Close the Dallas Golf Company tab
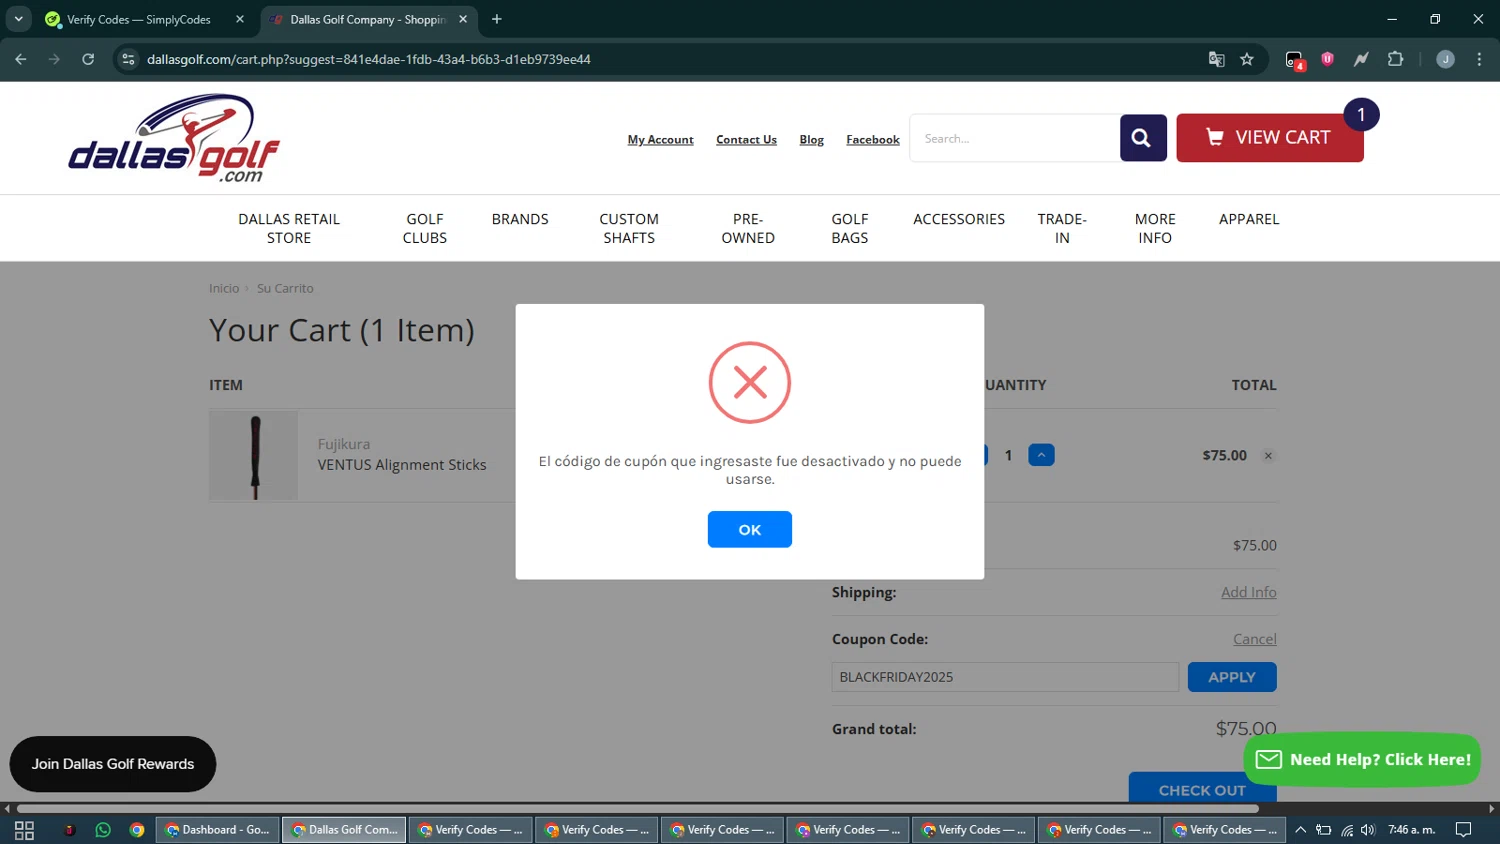The width and height of the screenshot is (1500, 844). (x=463, y=19)
